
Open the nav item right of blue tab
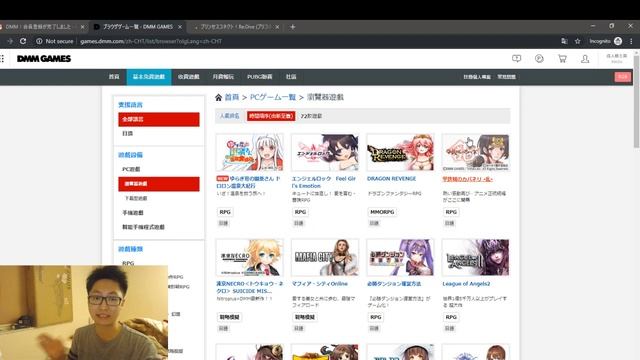189,77
